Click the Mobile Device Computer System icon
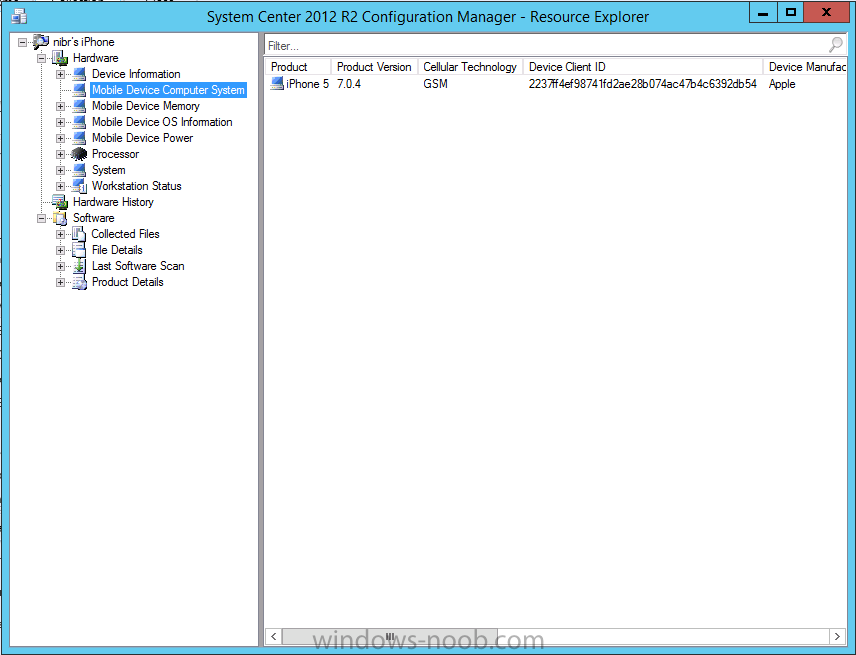The height and width of the screenshot is (655, 856). pyautogui.click(x=79, y=90)
